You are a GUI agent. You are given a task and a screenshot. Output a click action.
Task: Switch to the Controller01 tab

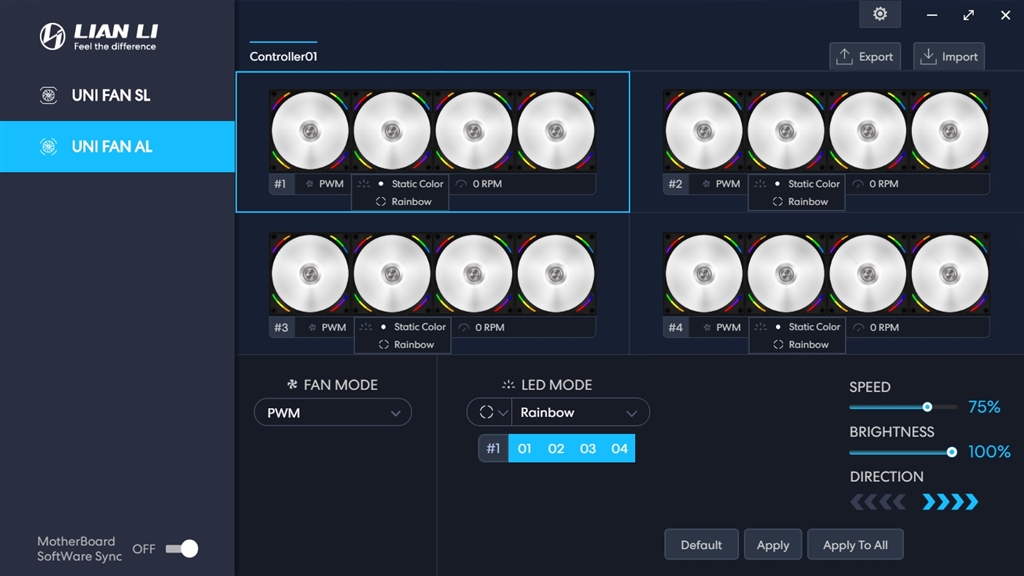pyautogui.click(x=283, y=56)
